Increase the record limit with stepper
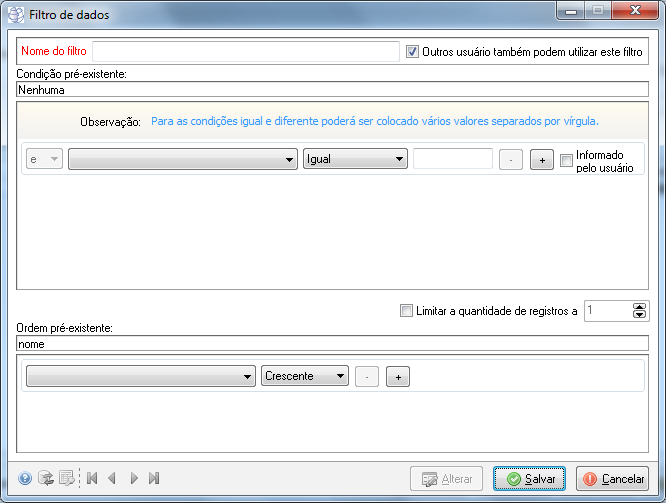 pos(640,307)
